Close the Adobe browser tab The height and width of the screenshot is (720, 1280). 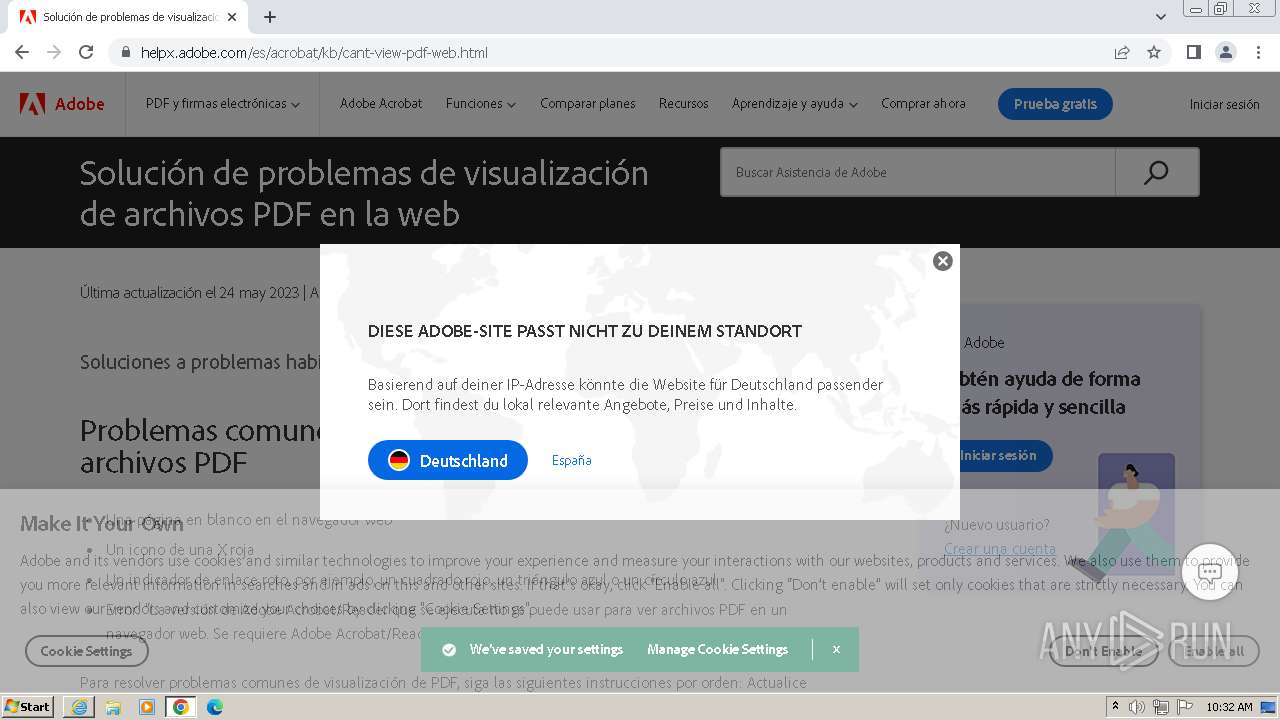232,17
